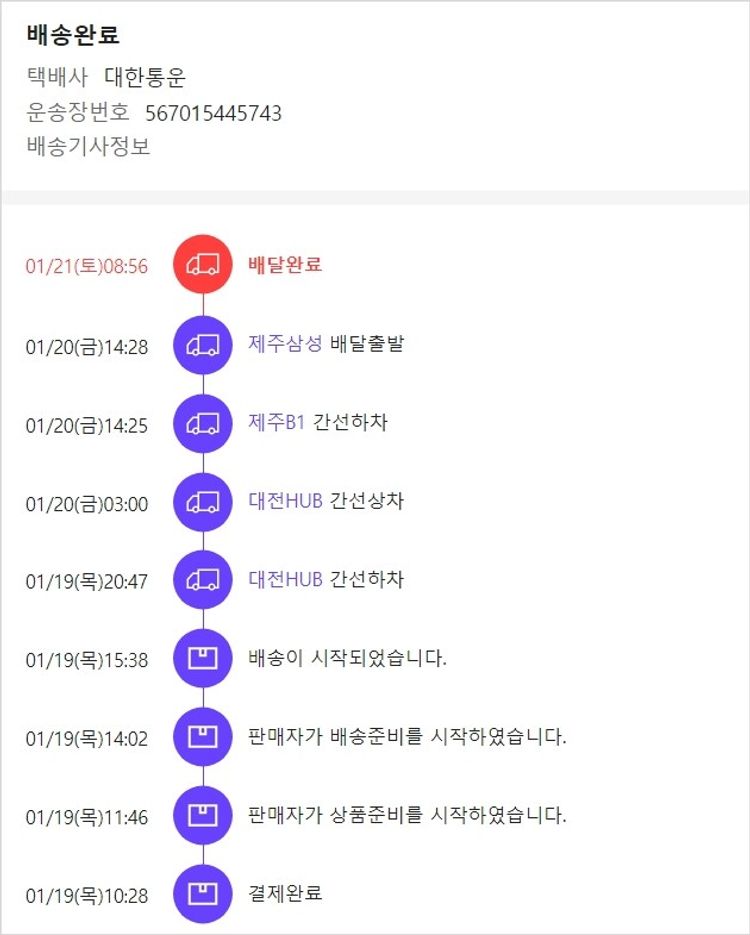Click the 01/21(토)08:56 delivery timestamp

click(x=87, y=266)
